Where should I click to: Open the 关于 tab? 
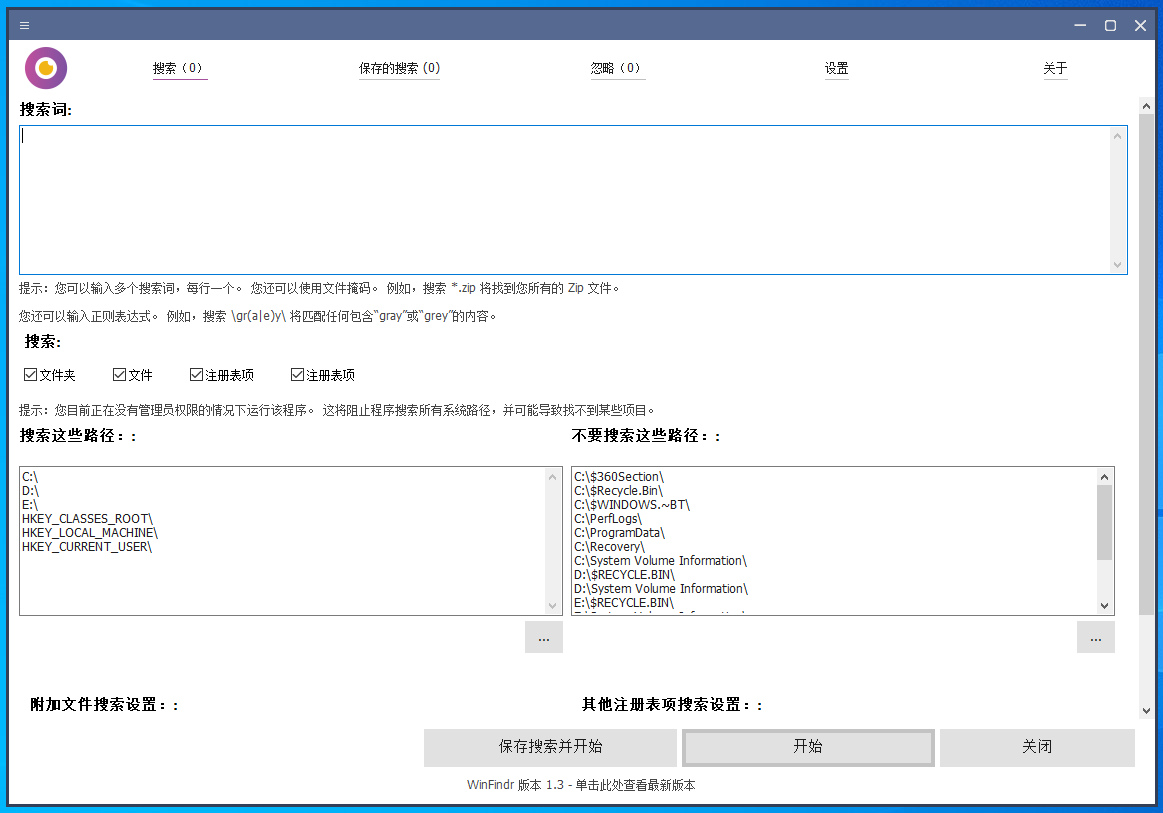click(x=1055, y=69)
